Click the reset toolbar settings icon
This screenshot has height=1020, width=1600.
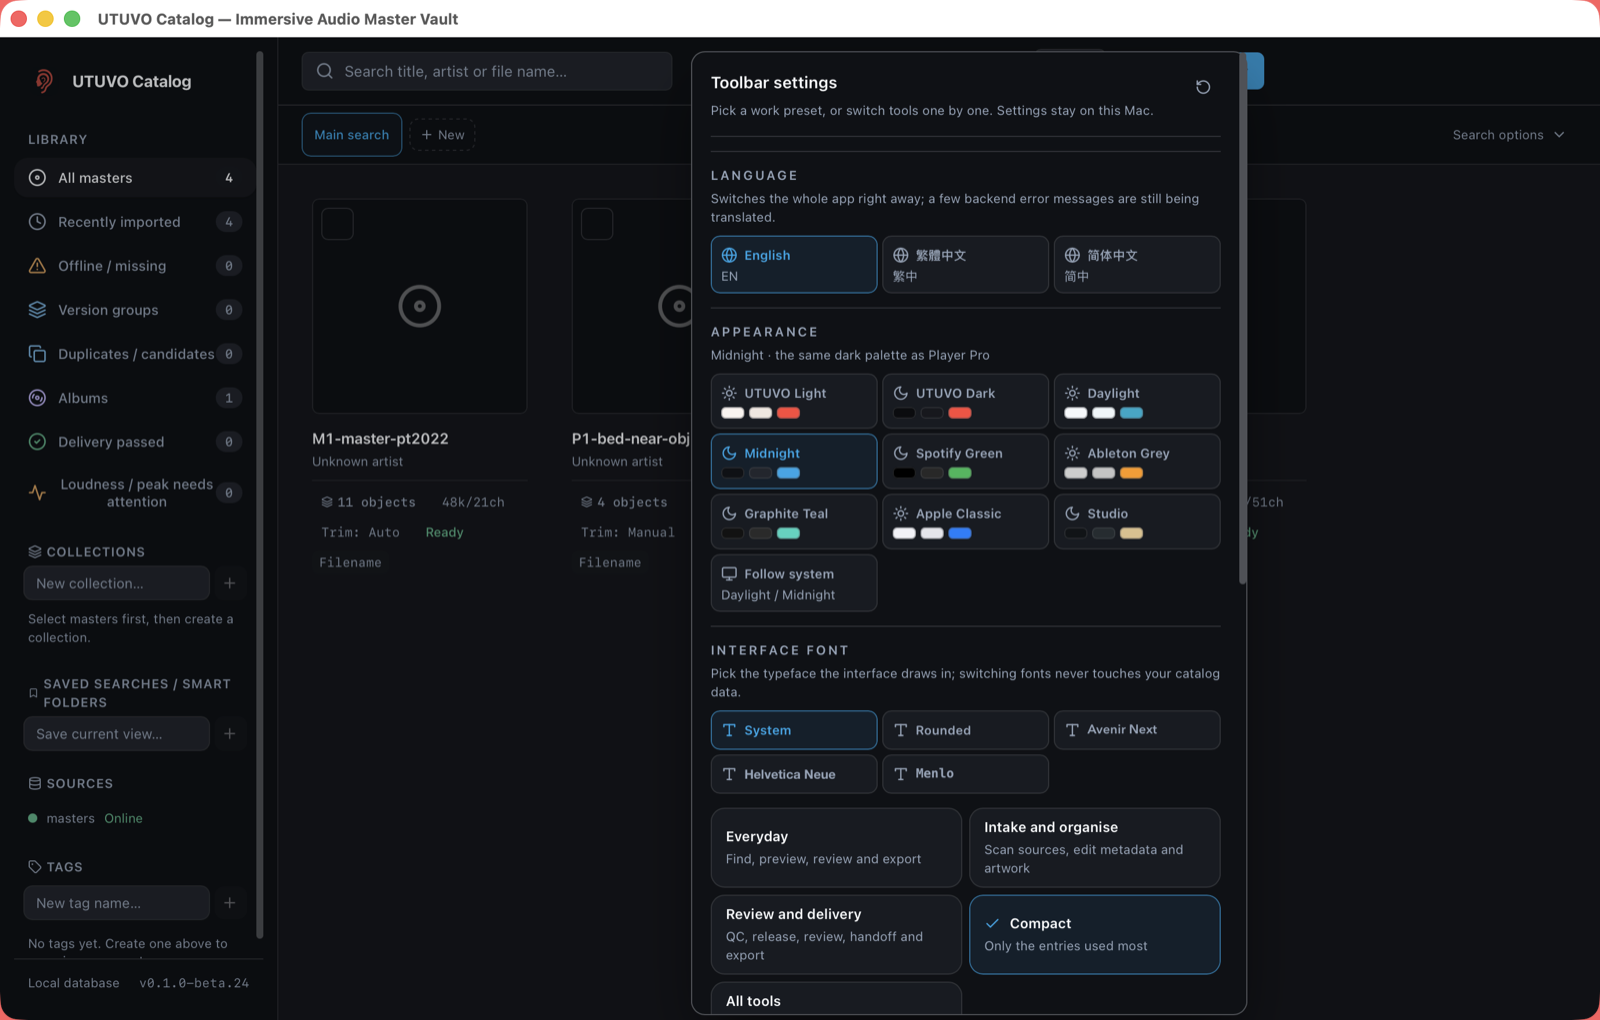[1203, 87]
